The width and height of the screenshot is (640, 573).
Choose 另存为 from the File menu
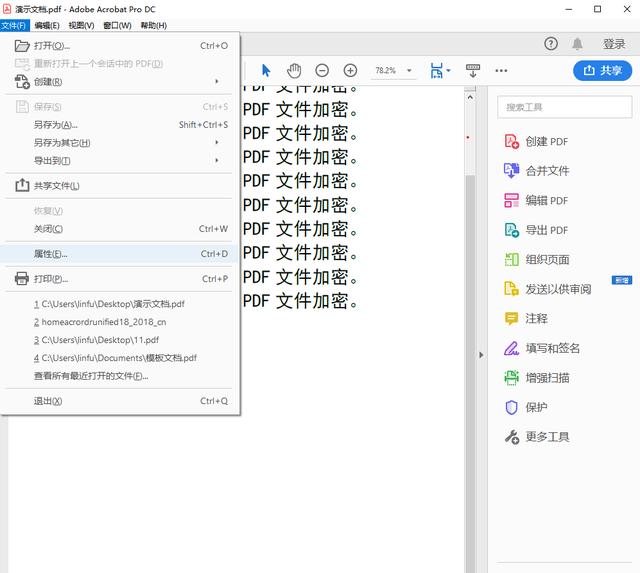118,124
